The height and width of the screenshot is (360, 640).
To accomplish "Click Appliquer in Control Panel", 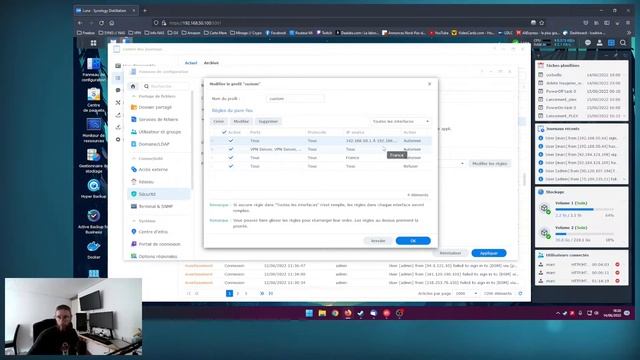I will [489, 253].
